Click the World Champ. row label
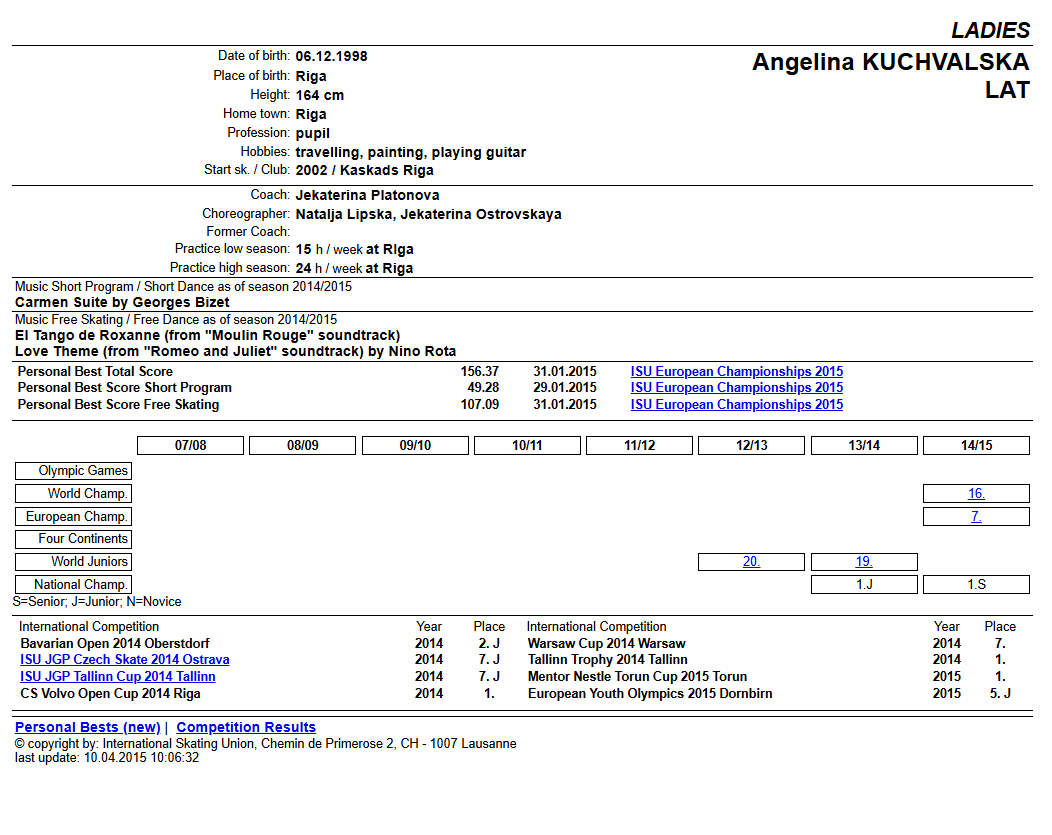The image size is (1052, 835). point(73,494)
